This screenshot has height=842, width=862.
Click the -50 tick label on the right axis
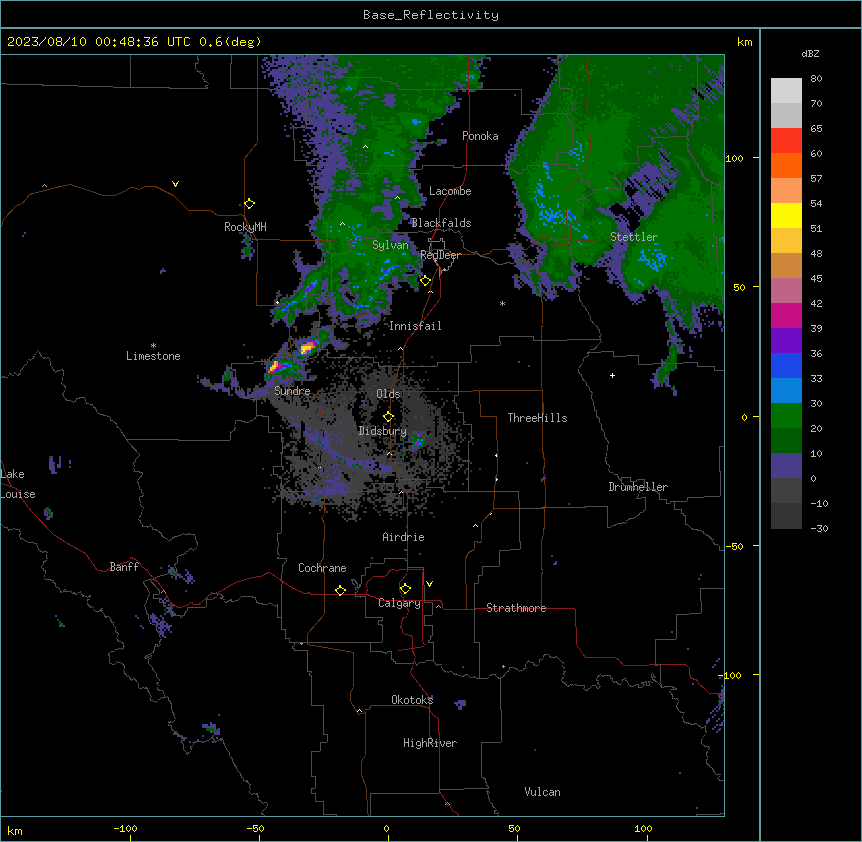(x=734, y=546)
